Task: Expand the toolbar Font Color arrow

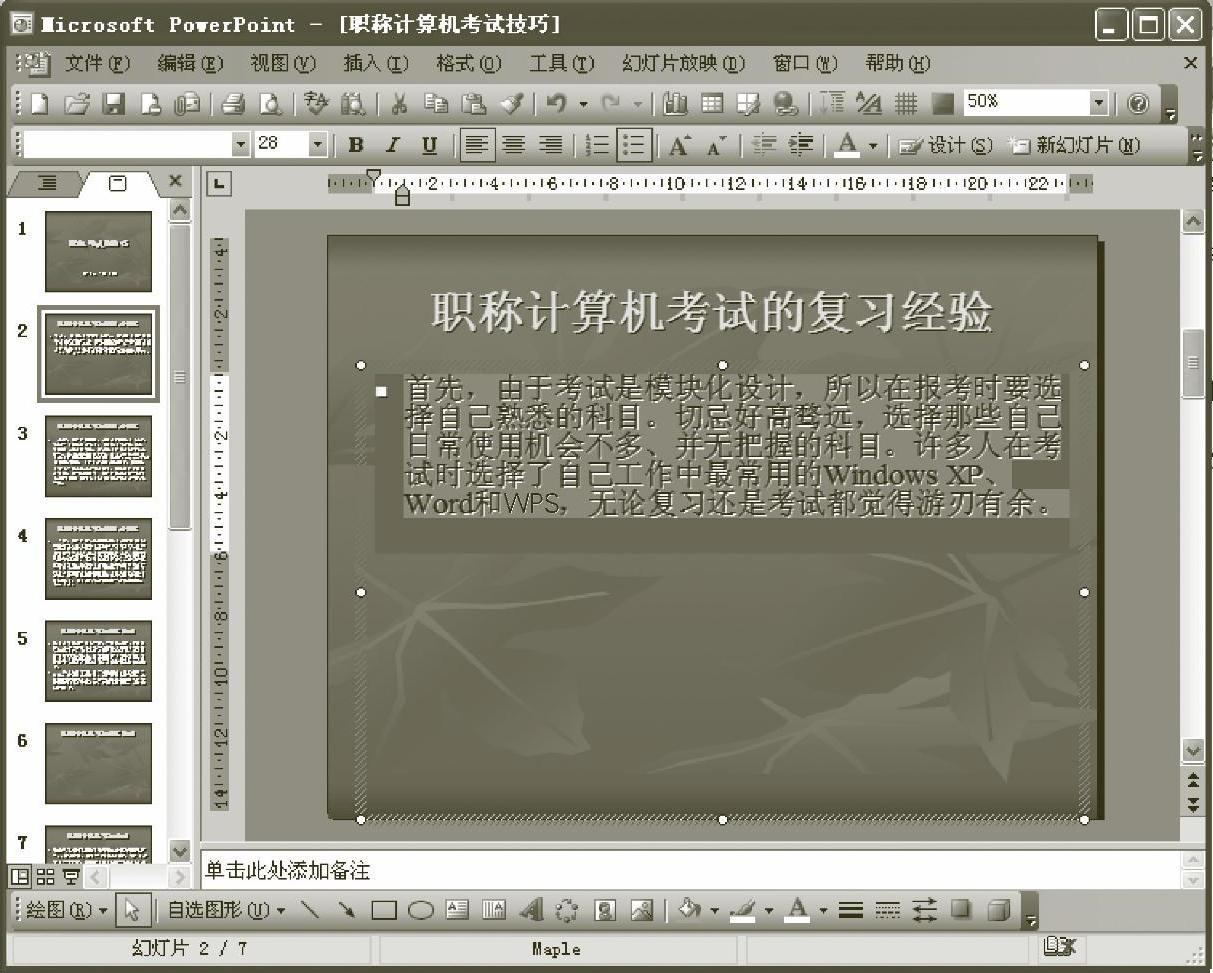Action: tap(873, 146)
